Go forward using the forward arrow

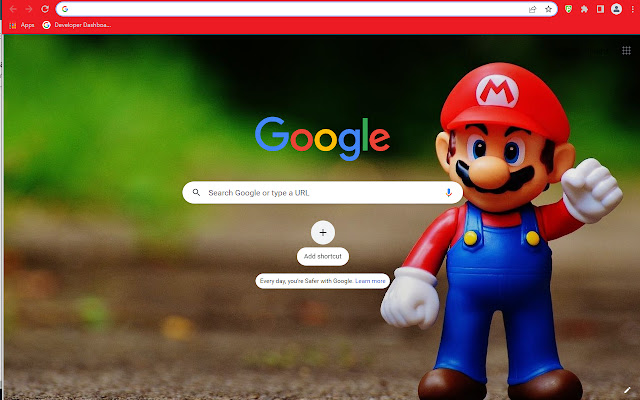click(29, 9)
